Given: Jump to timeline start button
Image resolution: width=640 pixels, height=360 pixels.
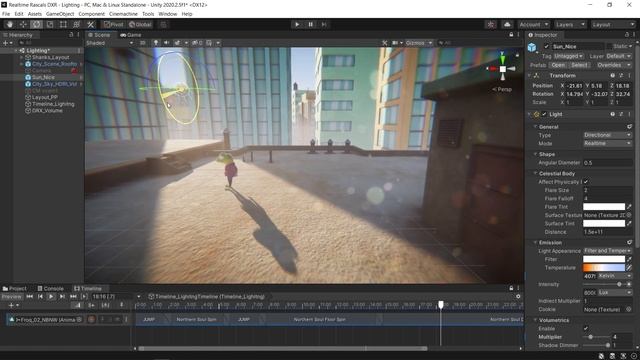Looking at the screenshot, I should pos(29,297).
